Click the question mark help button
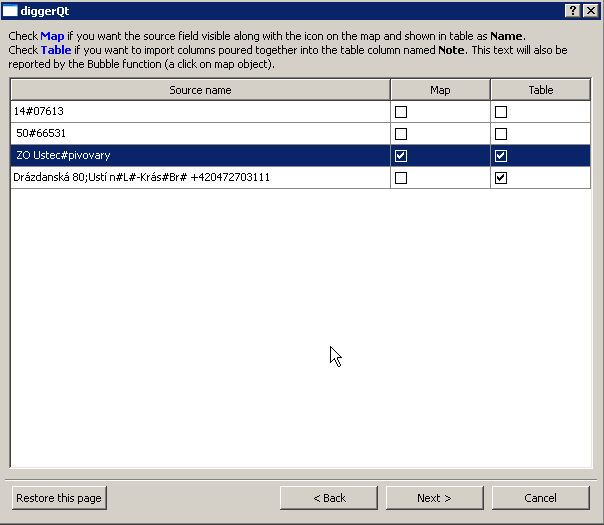604x525 pixels. click(572, 10)
